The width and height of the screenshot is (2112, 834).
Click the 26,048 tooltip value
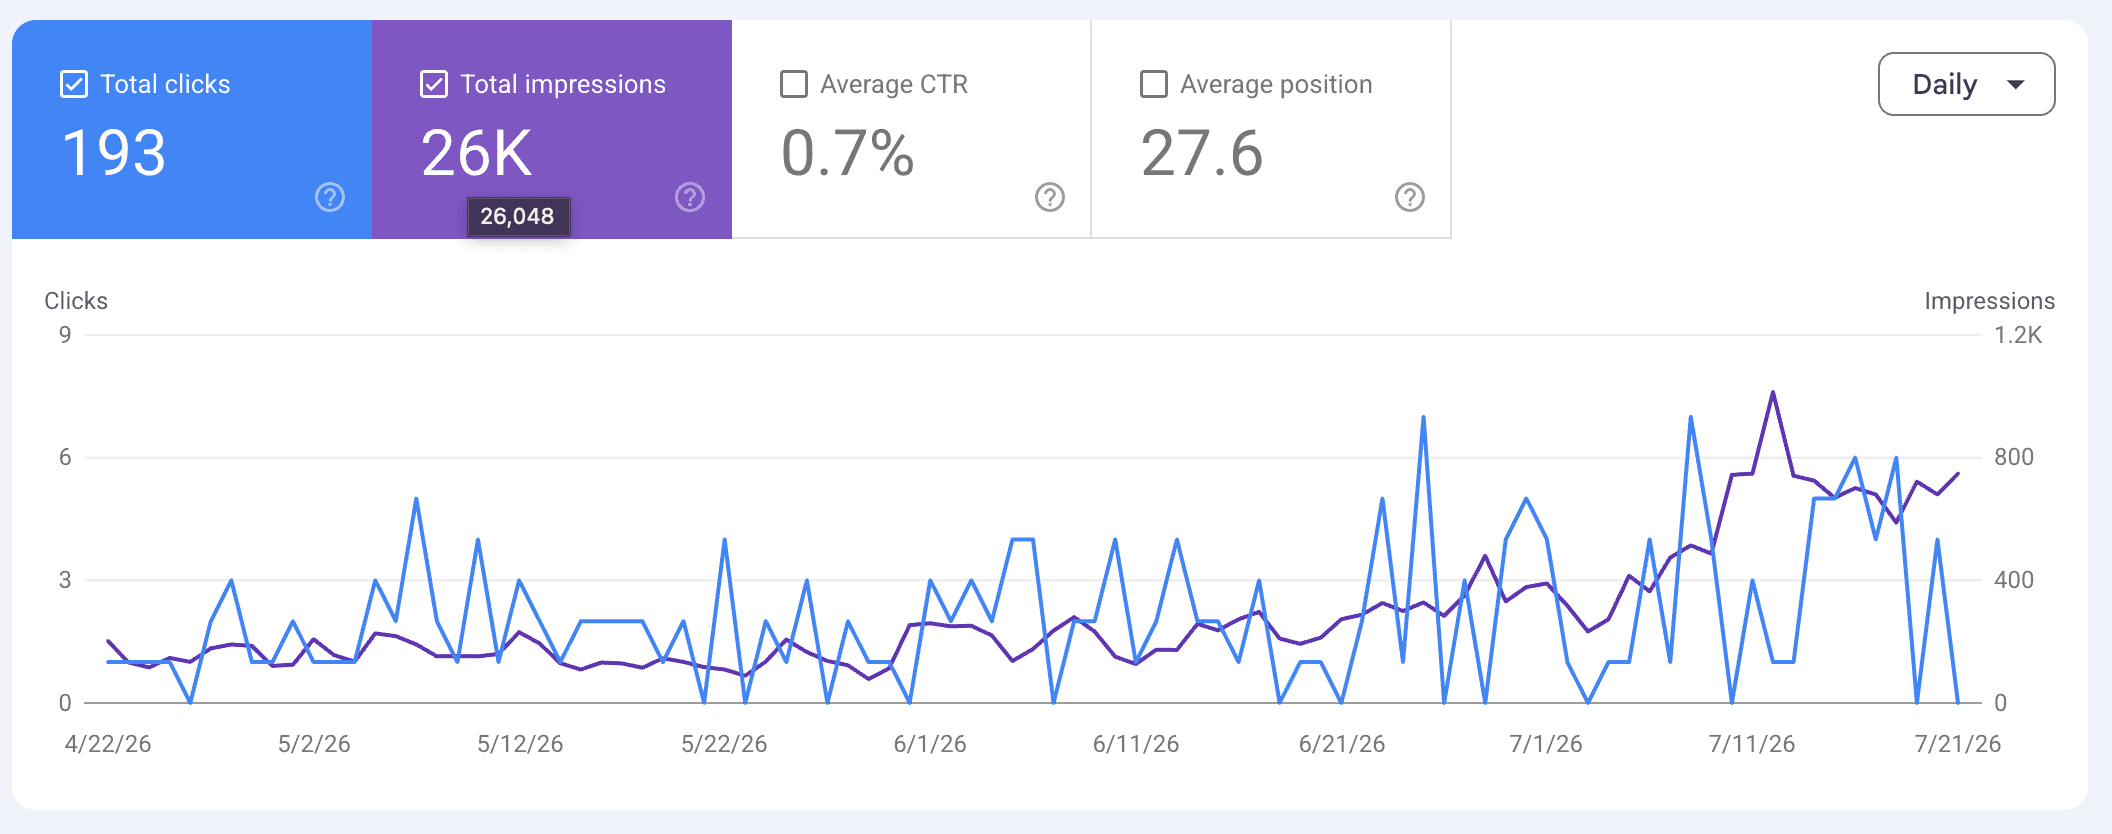pos(517,216)
